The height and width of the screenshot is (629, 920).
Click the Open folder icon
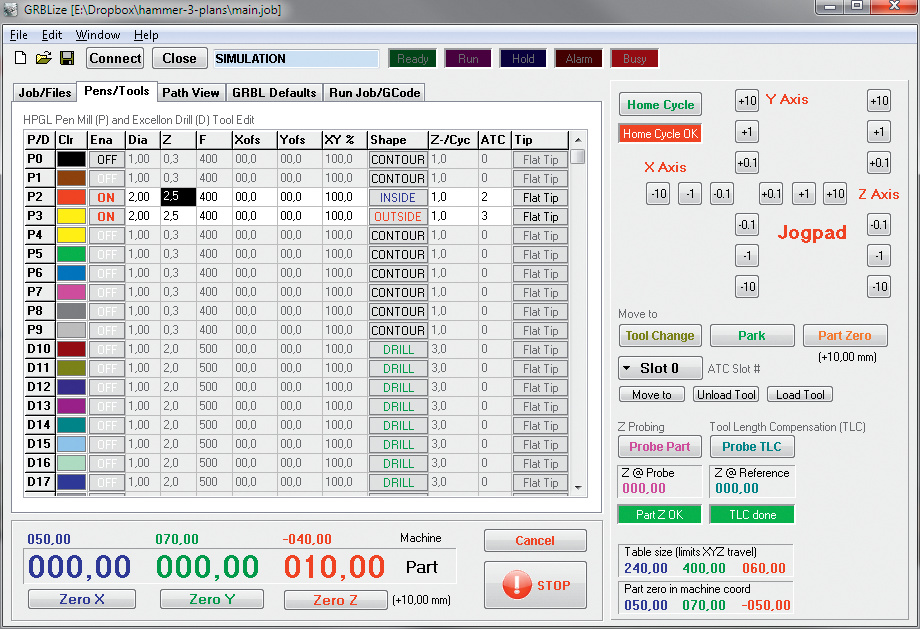[43, 59]
